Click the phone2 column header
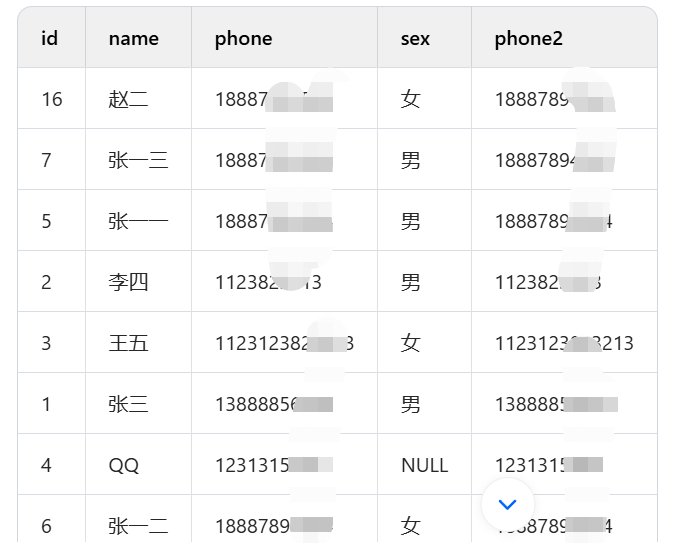The width and height of the screenshot is (680, 543). pyautogui.click(x=528, y=39)
